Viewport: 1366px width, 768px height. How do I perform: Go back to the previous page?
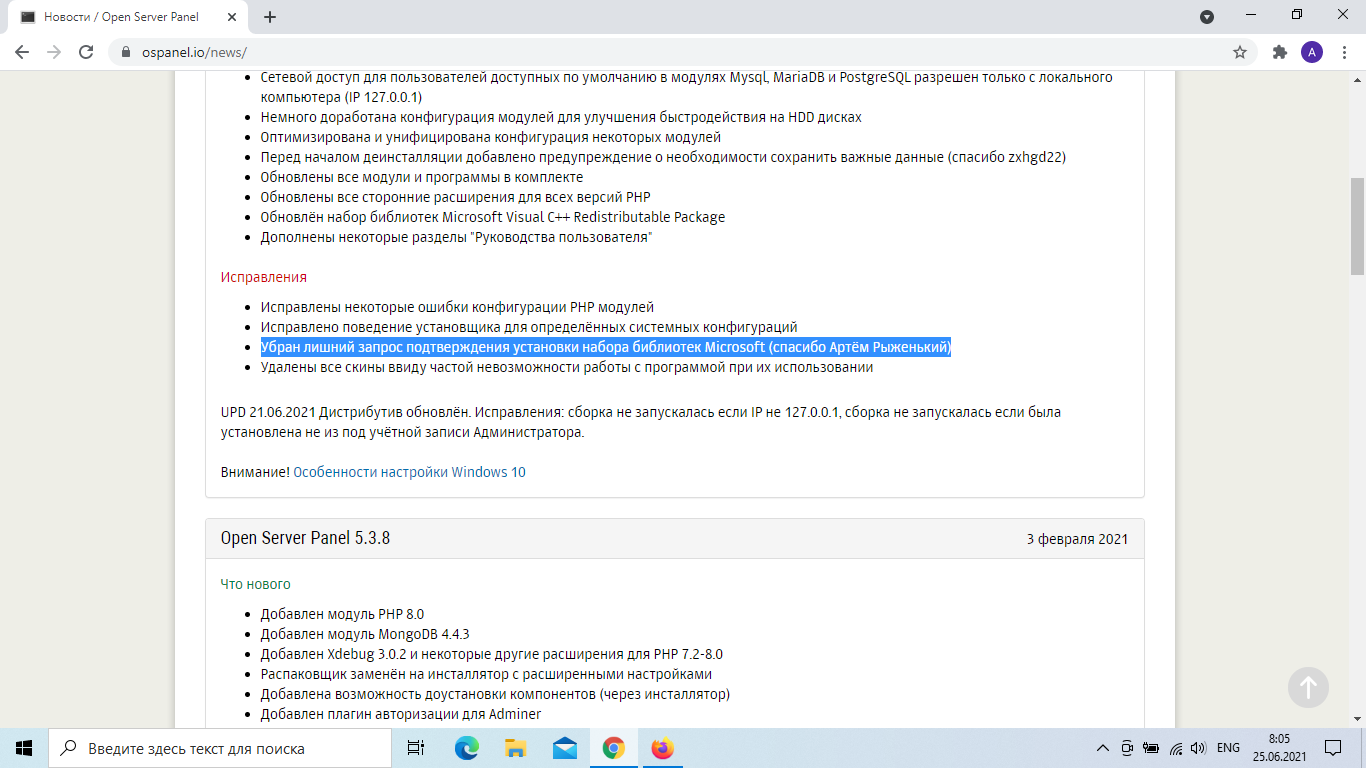pyautogui.click(x=22, y=52)
